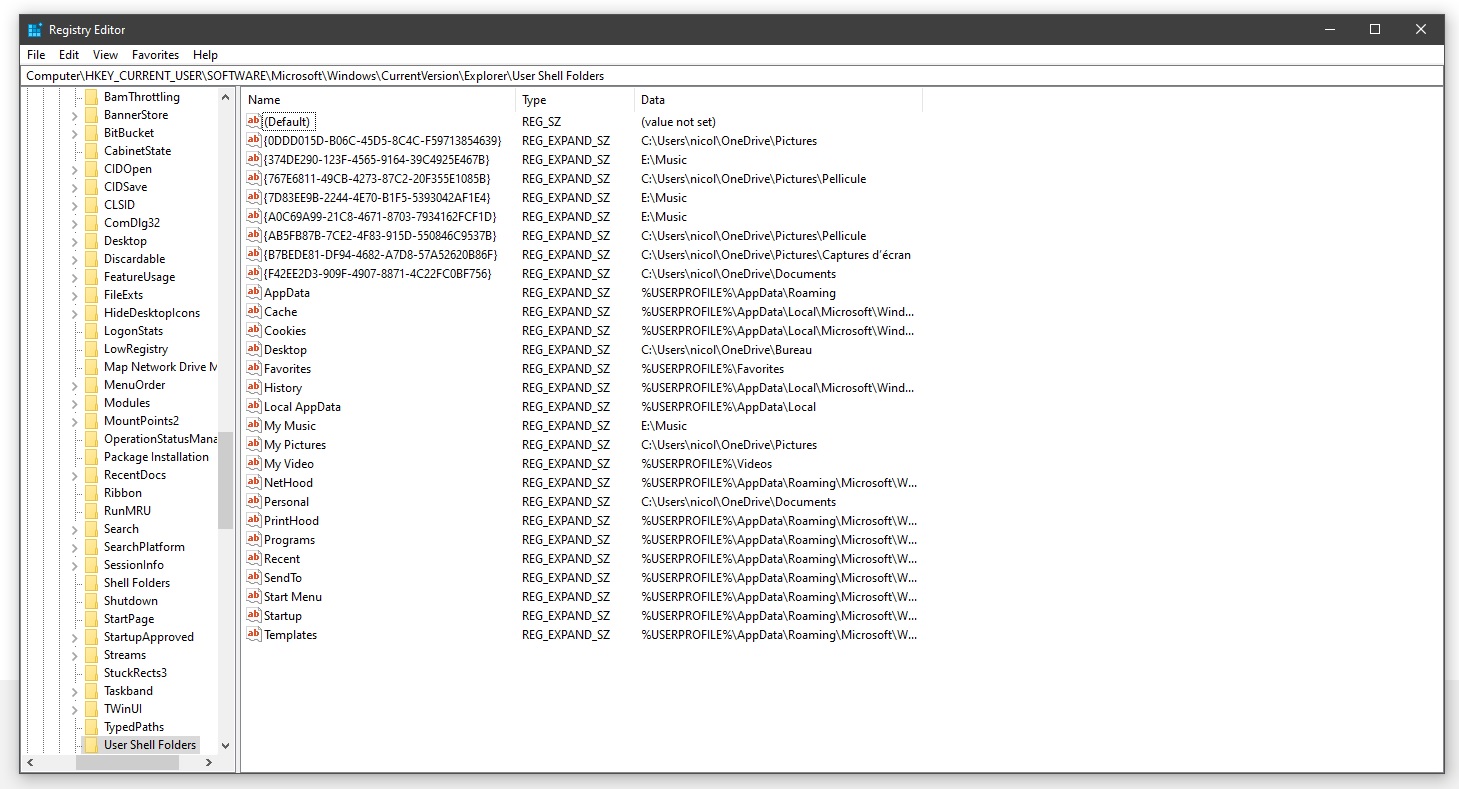The width and height of the screenshot is (1459, 789).
Task: Click data cell ending 'Captures d'écran'
Action: point(776,255)
